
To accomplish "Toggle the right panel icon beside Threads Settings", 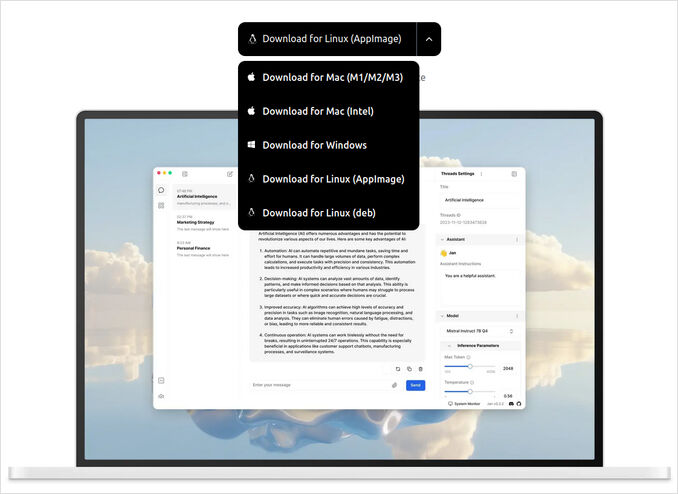I will click(514, 174).
